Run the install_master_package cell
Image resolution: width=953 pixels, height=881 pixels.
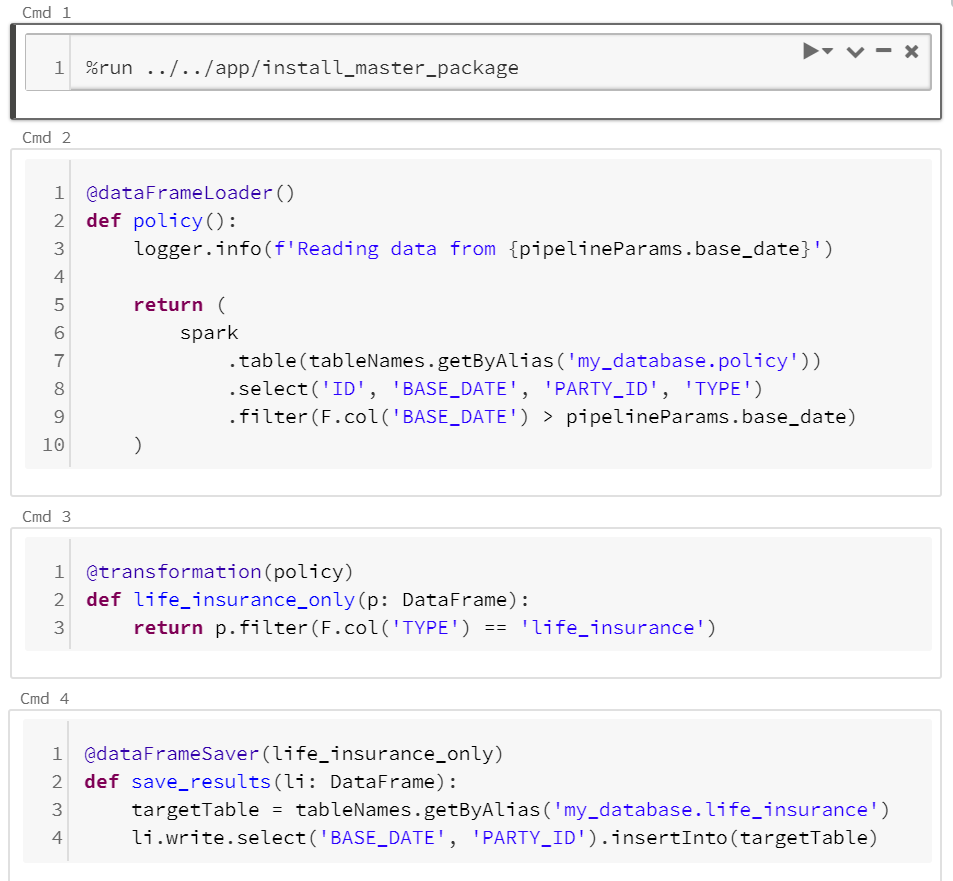(812, 51)
